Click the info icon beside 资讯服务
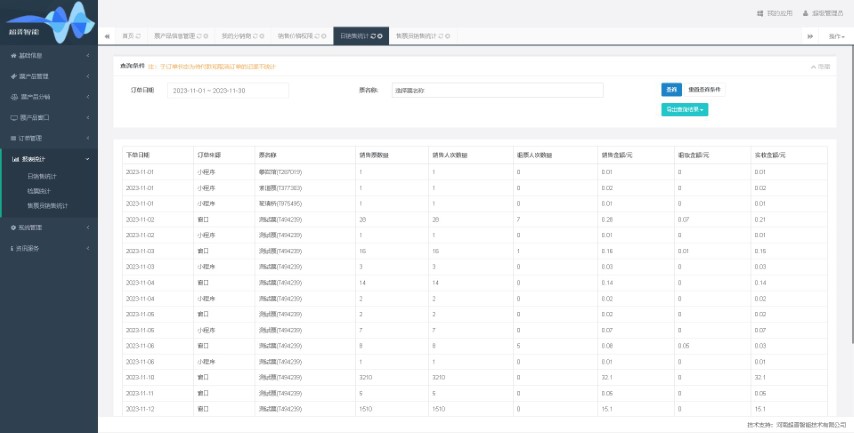 (x=12, y=248)
